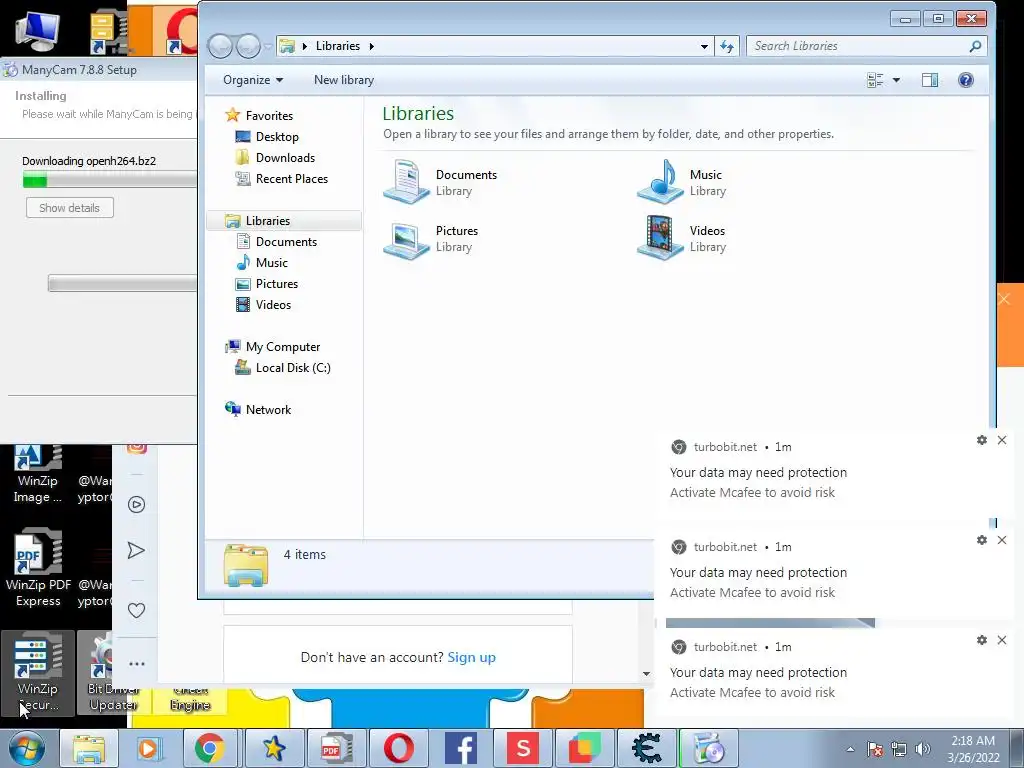Click the Explorer back arrow button
Image resolution: width=1024 pixels, height=768 pixels.
click(x=220, y=46)
